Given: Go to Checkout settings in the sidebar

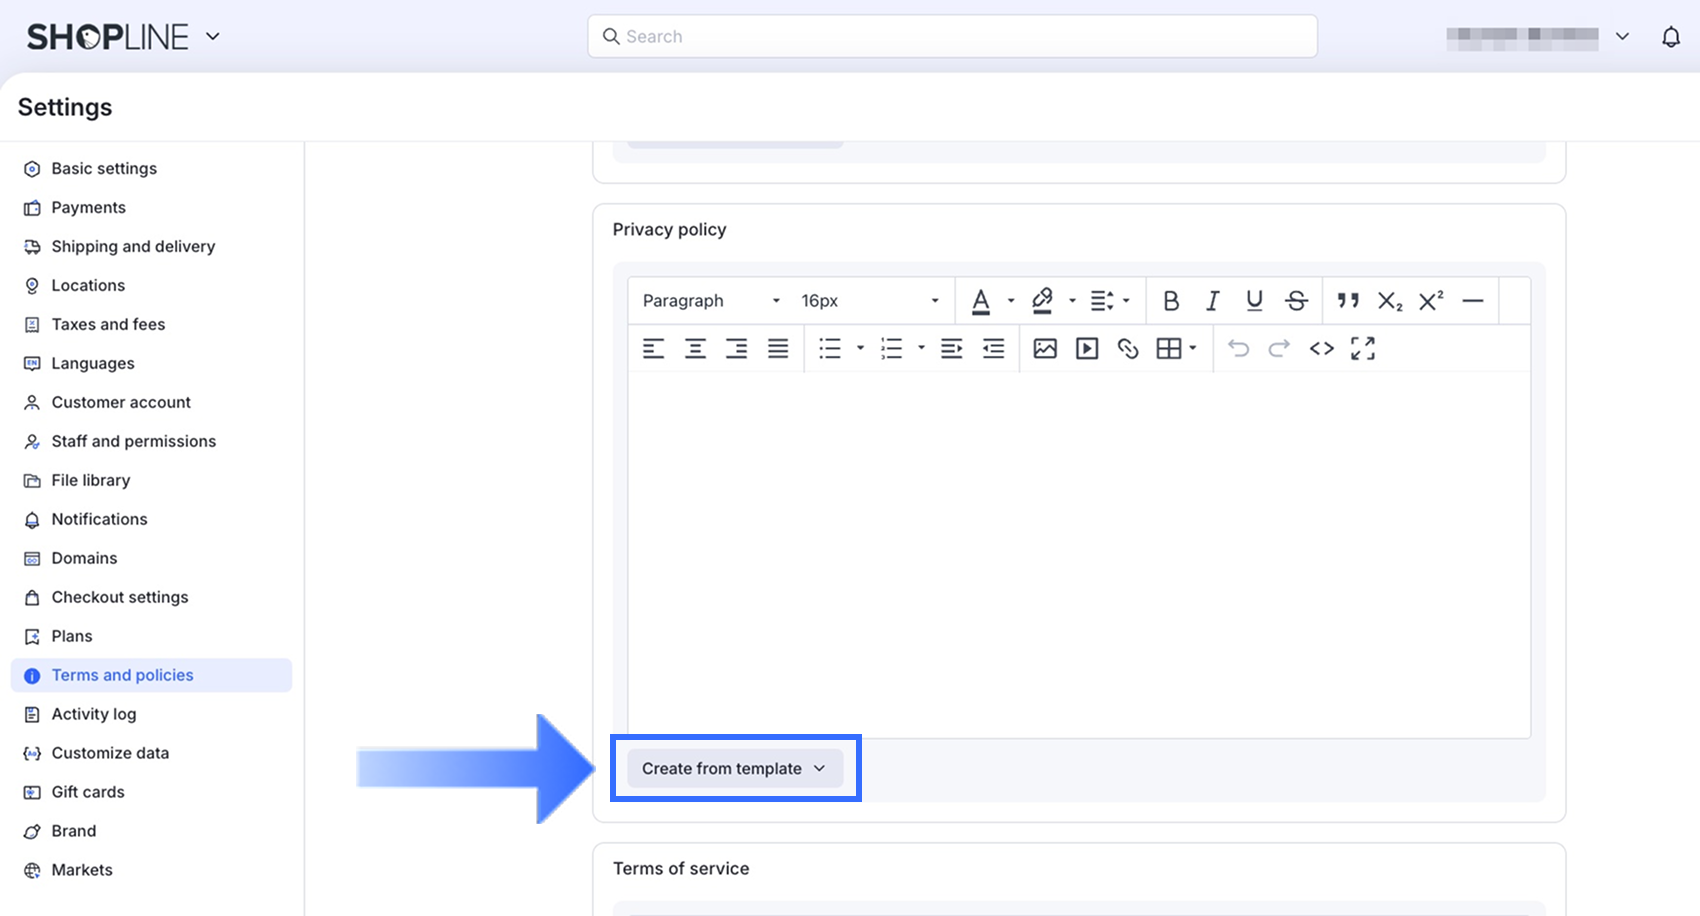Looking at the screenshot, I should (120, 597).
